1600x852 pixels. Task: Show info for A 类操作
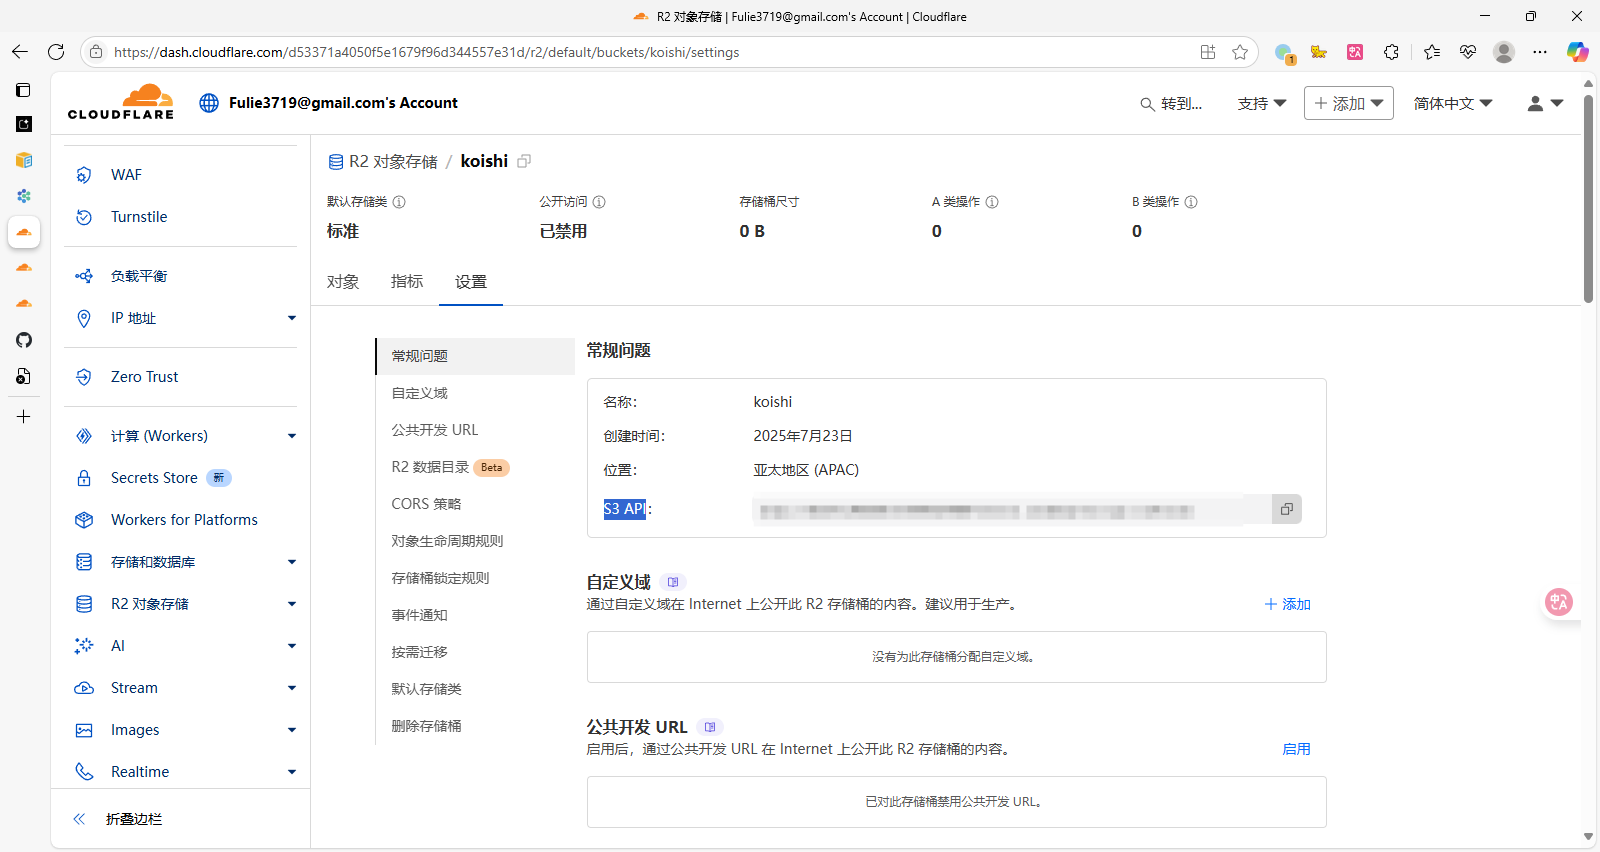(992, 202)
